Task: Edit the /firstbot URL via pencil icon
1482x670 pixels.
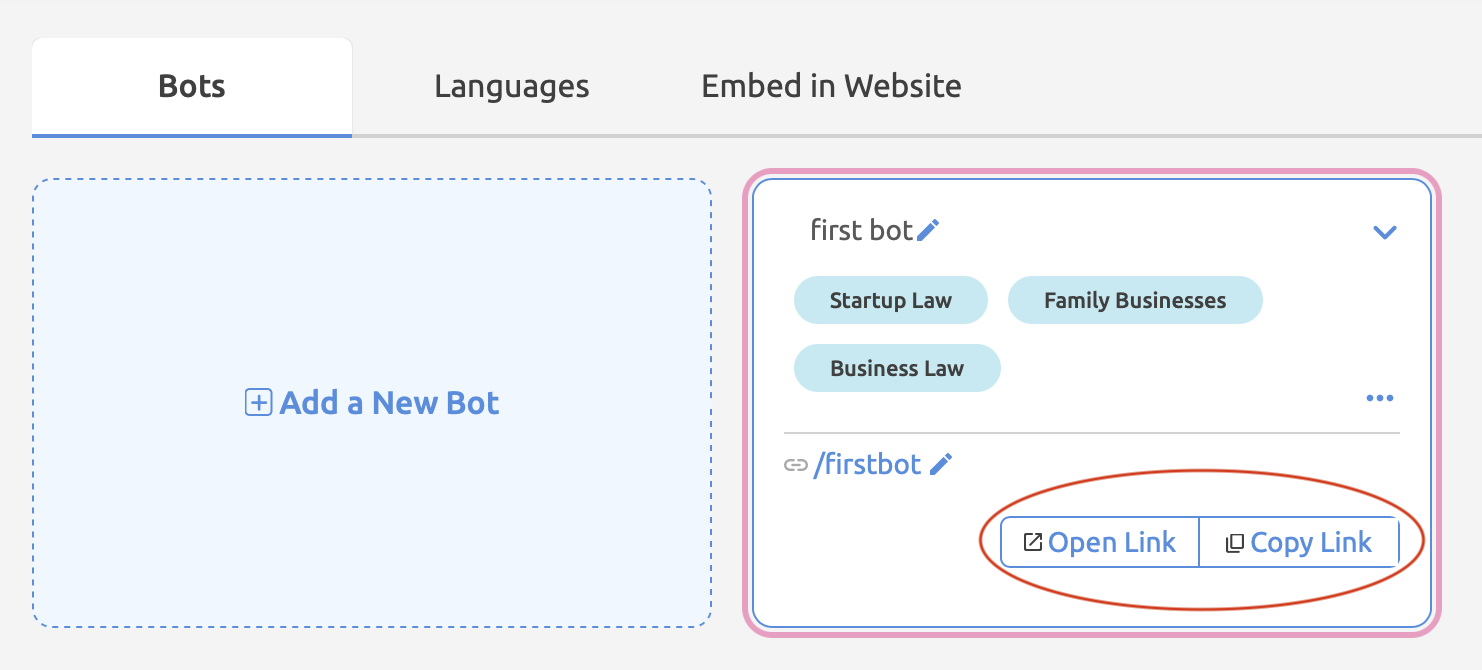Action: coord(941,464)
